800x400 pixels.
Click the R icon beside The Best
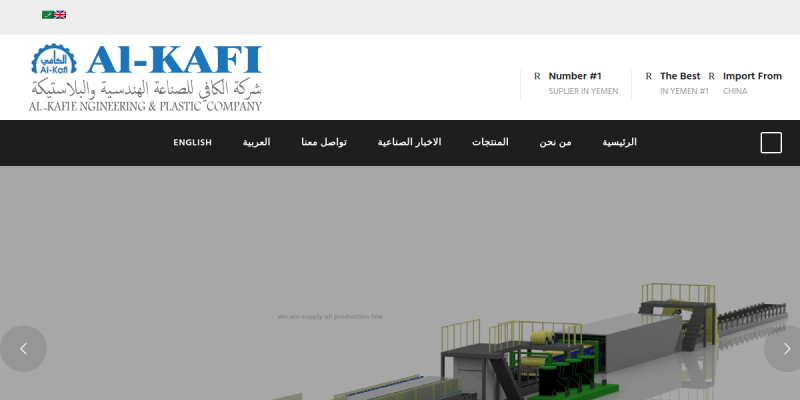pyautogui.click(x=648, y=76)
